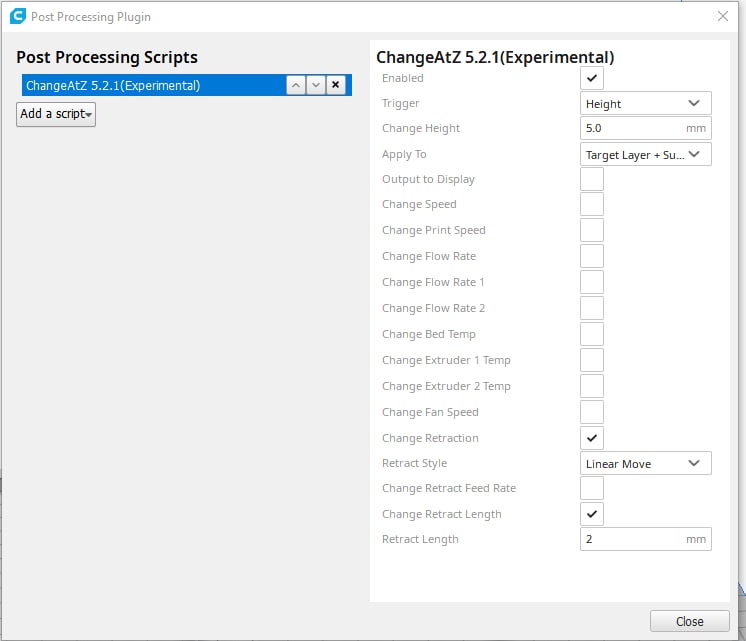Screen dimensions: 746x641
Task: Uncheck the Enabled checkbox
Action: (591, 78)
